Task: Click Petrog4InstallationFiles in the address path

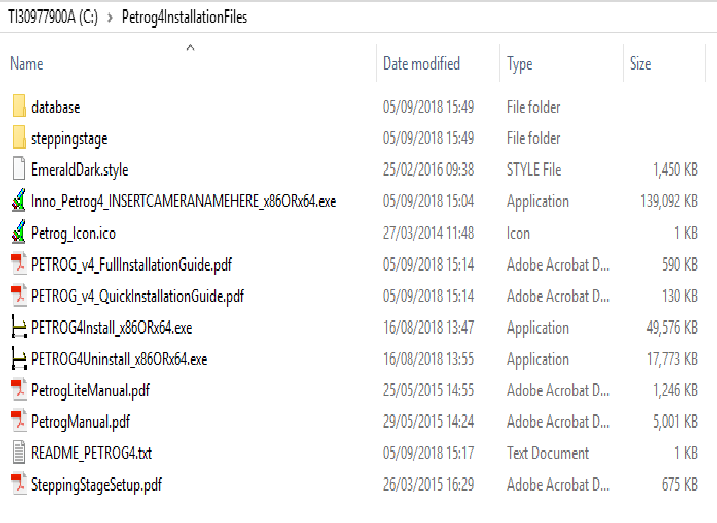Action: click(184, 17)
